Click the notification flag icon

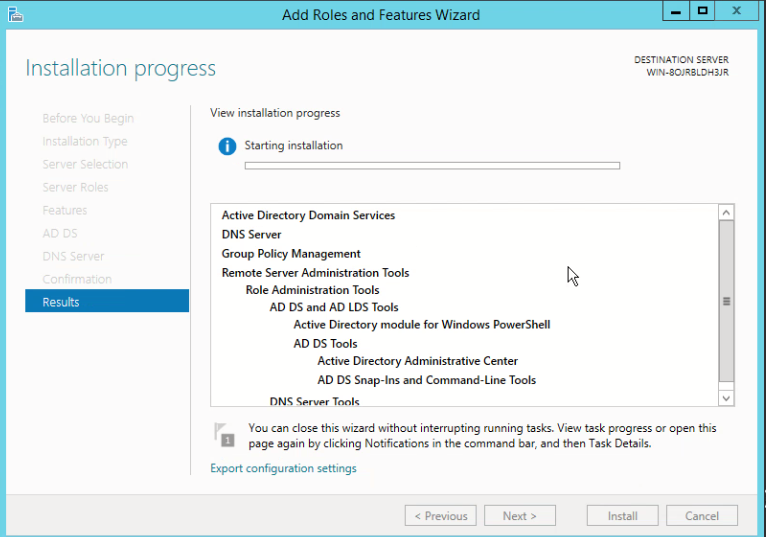225,434
